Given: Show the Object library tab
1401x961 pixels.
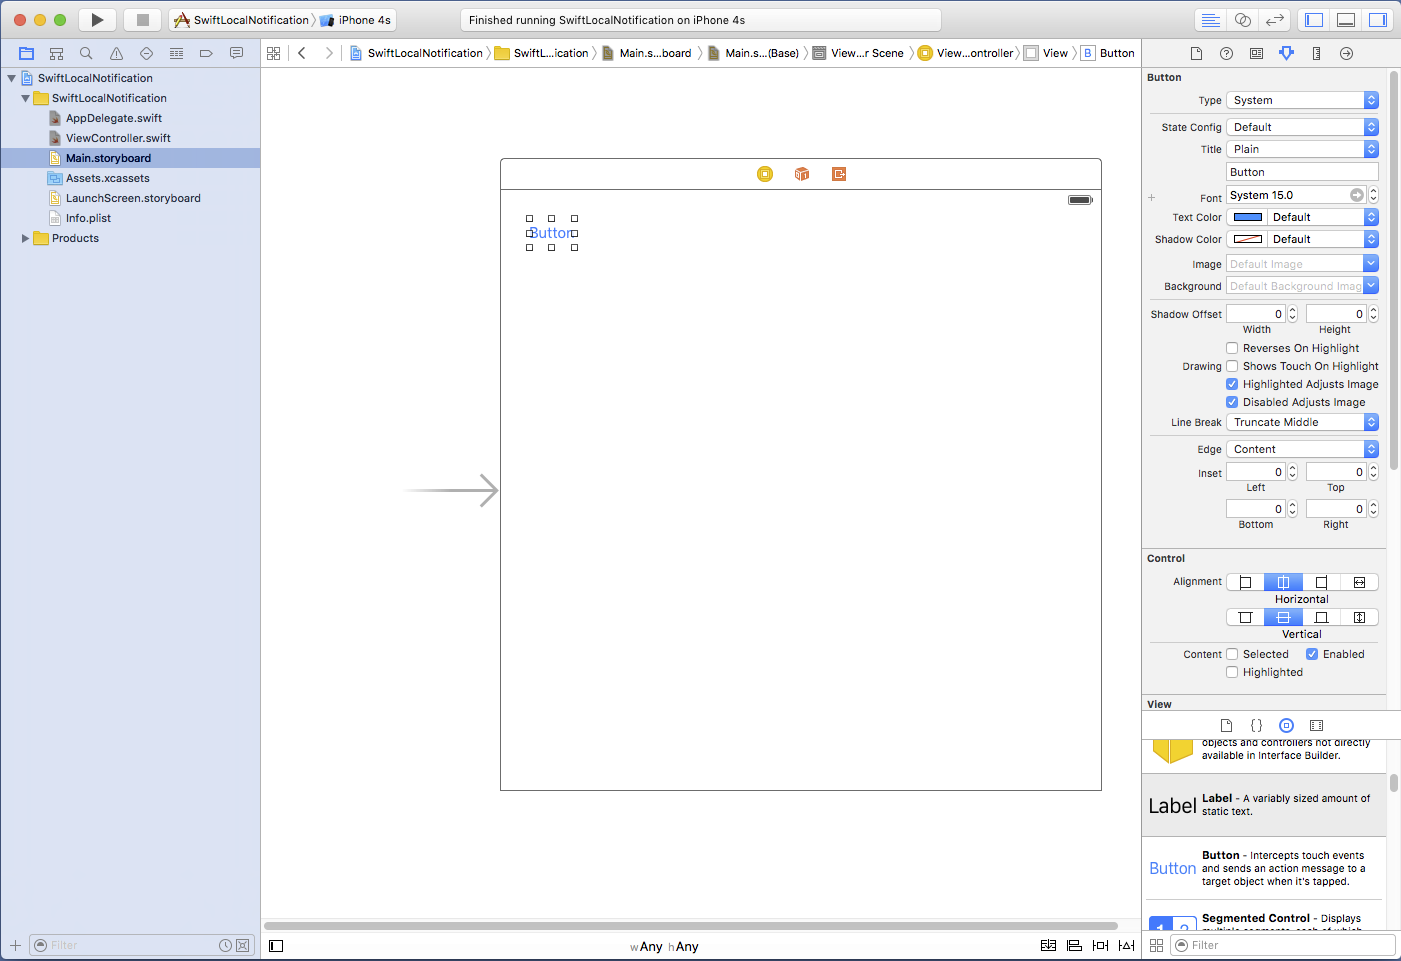Looking at the screenshot, I should pos(1286,726).
